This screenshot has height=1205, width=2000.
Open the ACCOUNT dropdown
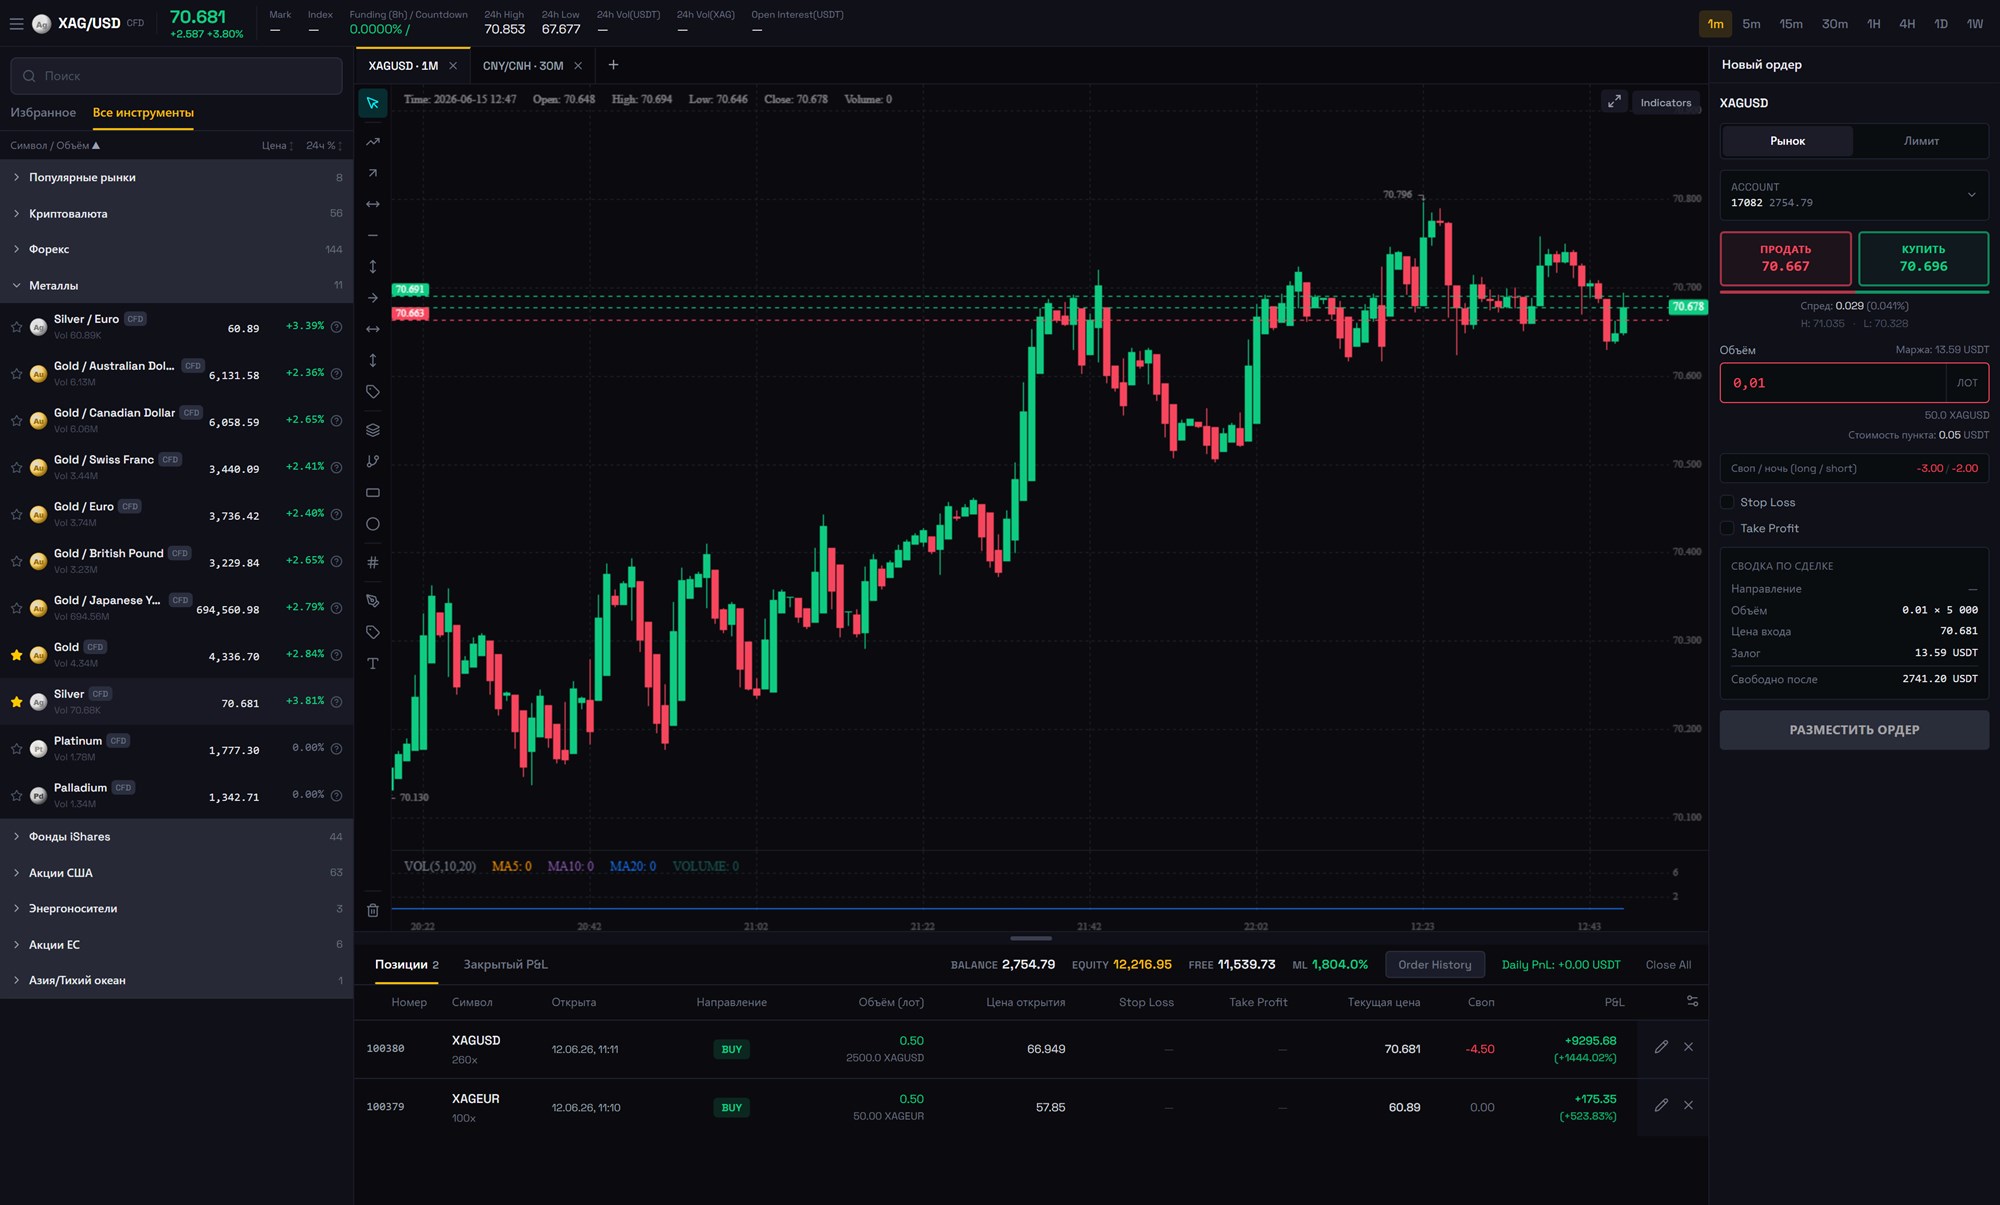(1854, 195)
